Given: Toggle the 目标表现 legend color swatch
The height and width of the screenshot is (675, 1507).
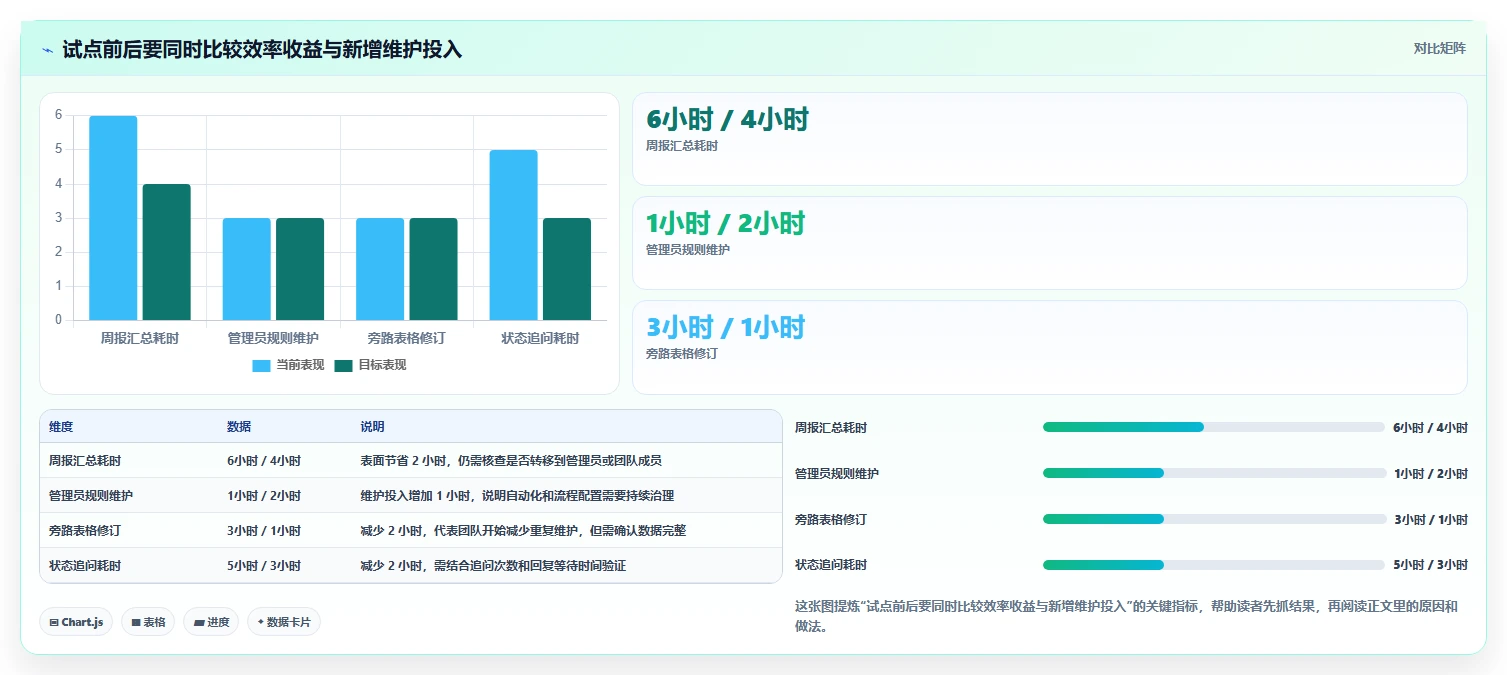Looking at the screenshot, I should (x=343, y=365).
